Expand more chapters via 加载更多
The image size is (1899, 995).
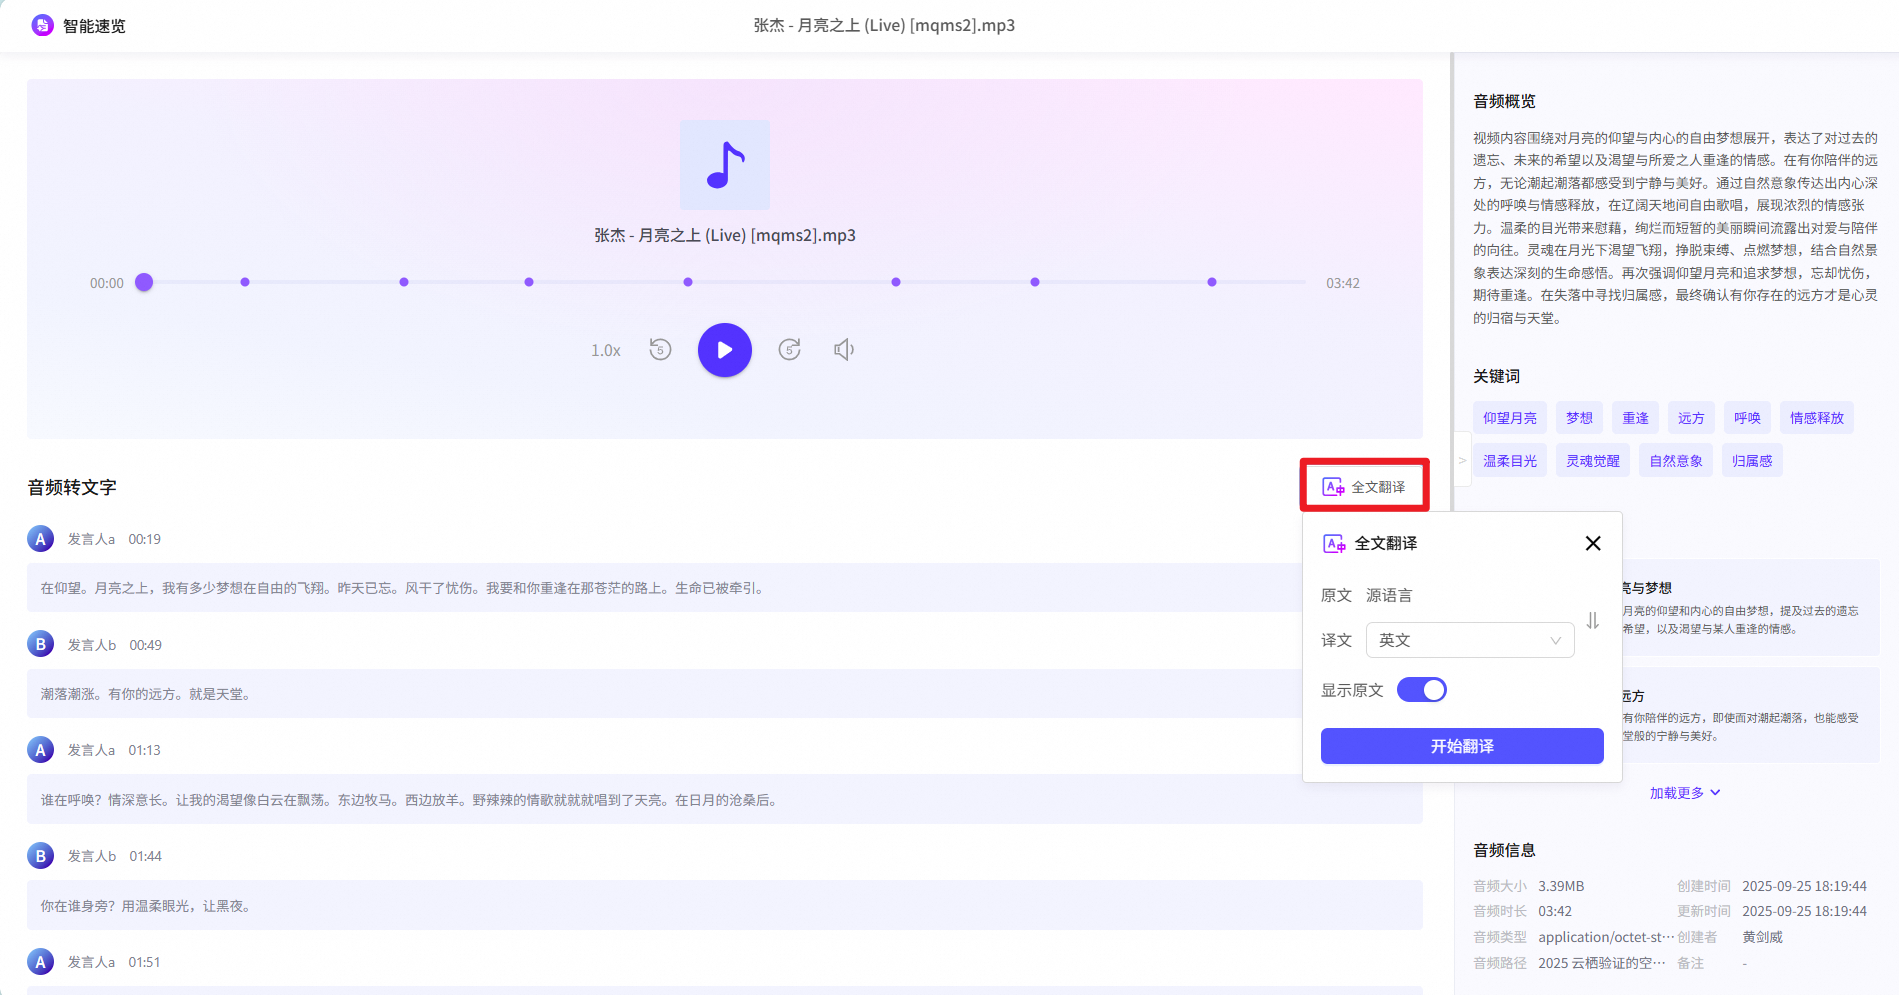tap(1685, 793)
